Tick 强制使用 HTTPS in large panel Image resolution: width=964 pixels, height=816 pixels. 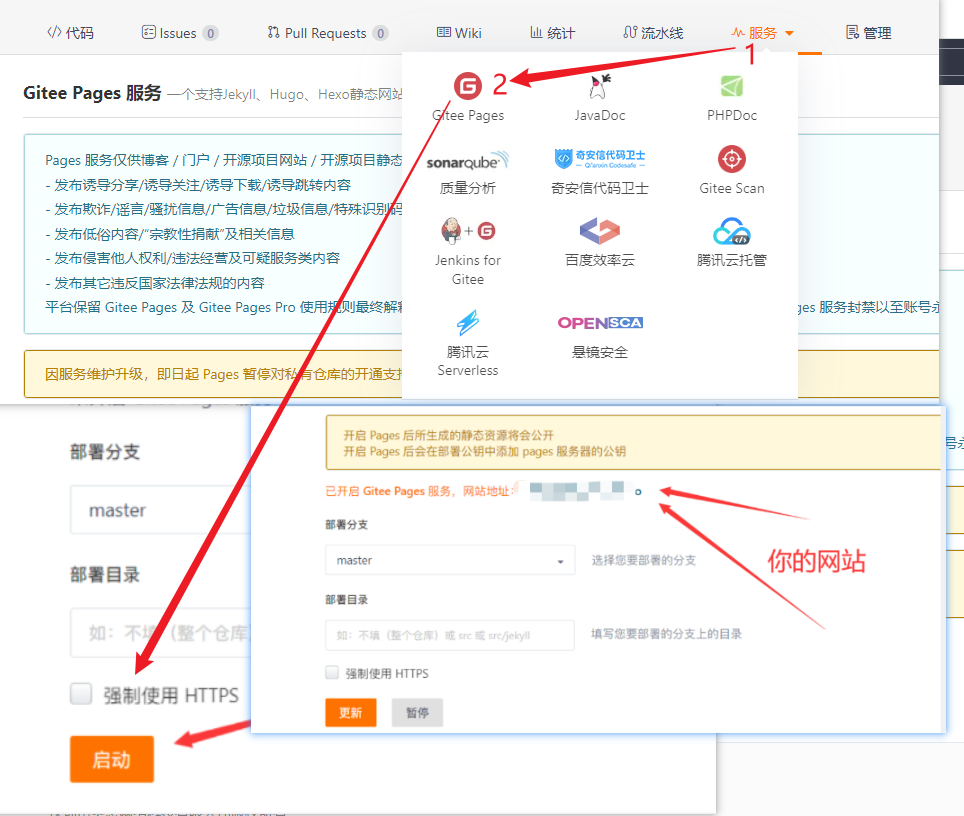pos(81,694)
